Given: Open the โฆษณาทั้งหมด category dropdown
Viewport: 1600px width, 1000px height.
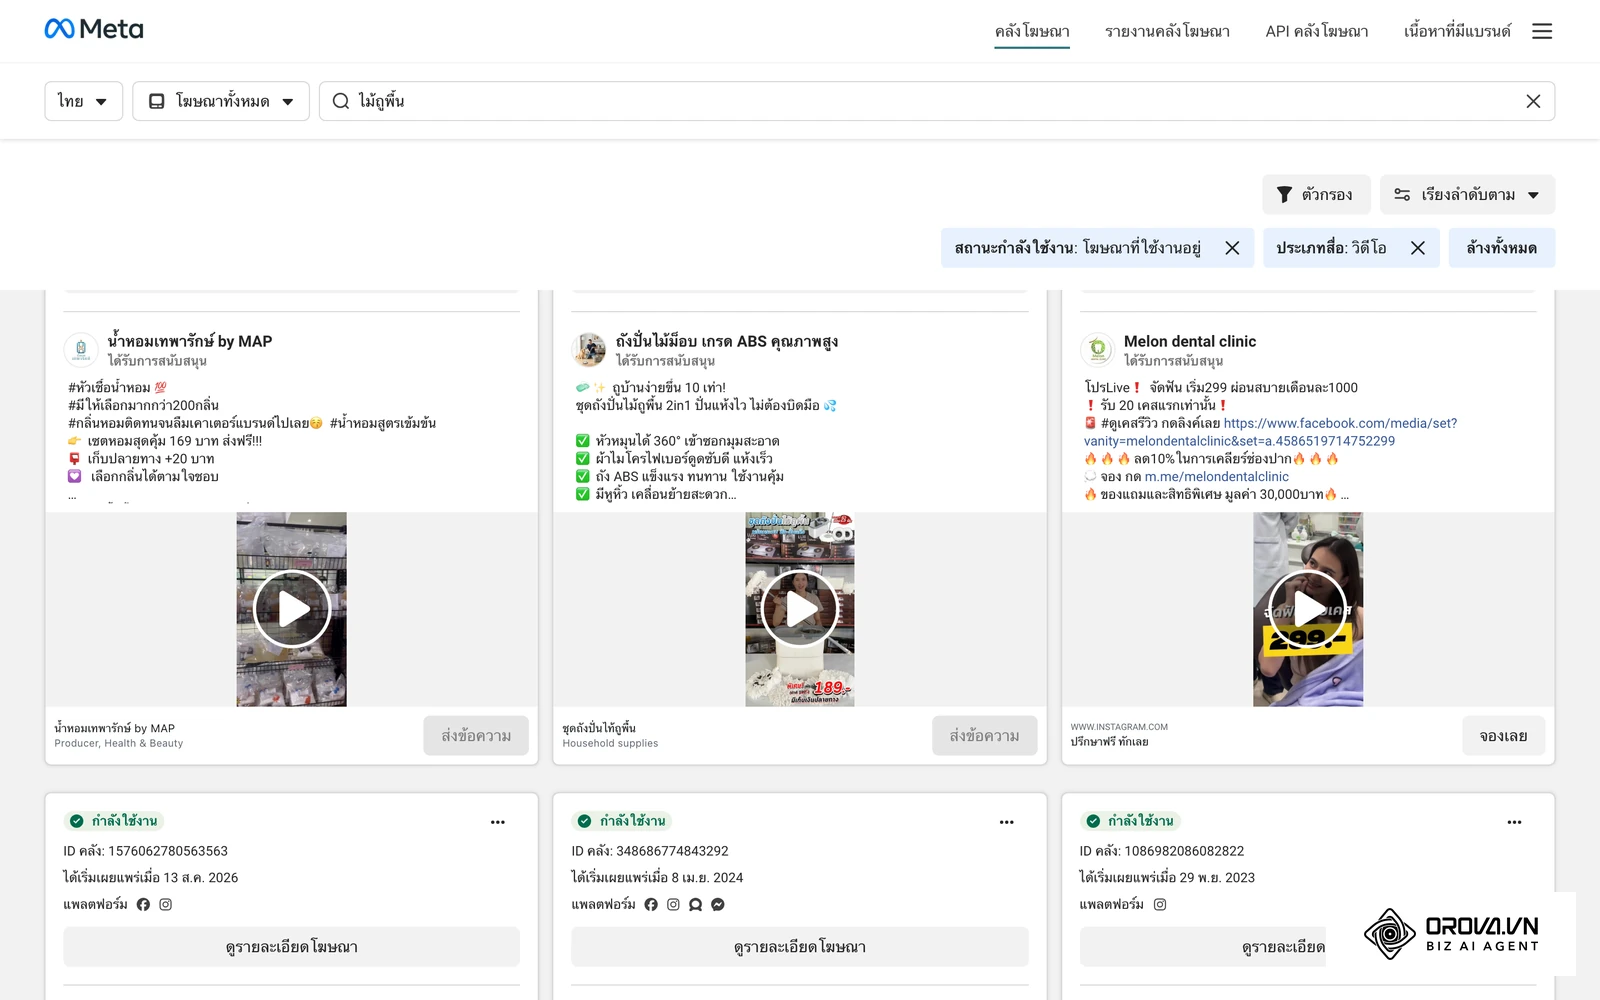Looking at the screenshot, I should [x=221, y=101].
